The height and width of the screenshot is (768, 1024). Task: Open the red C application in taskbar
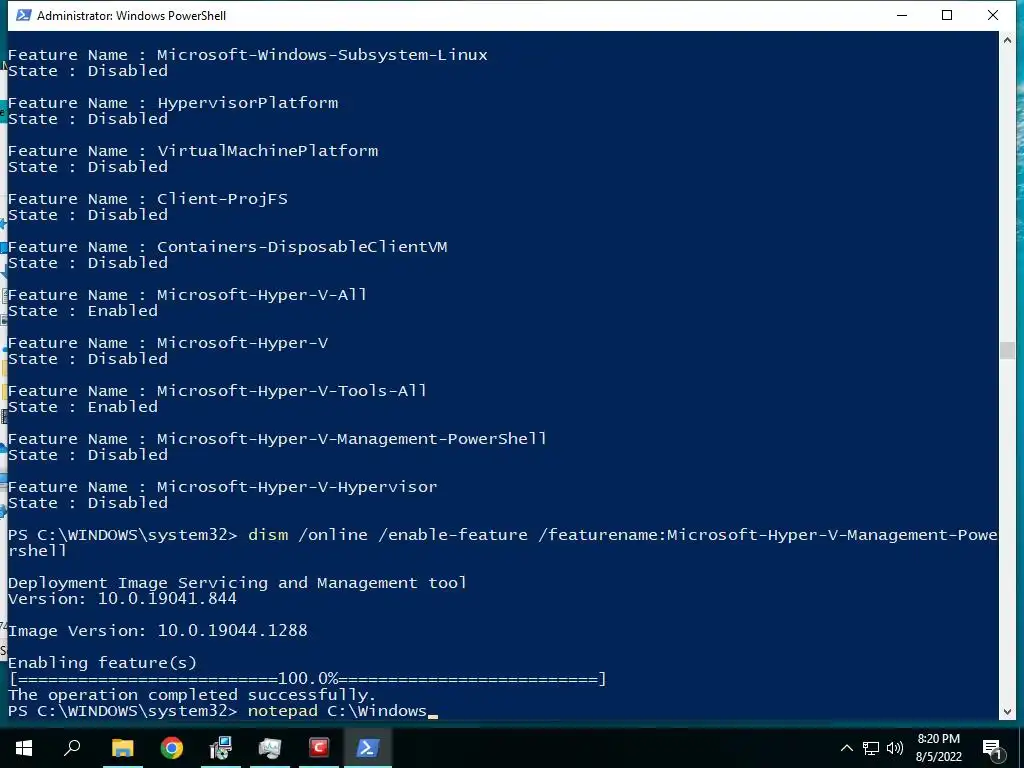coord(319,747)
